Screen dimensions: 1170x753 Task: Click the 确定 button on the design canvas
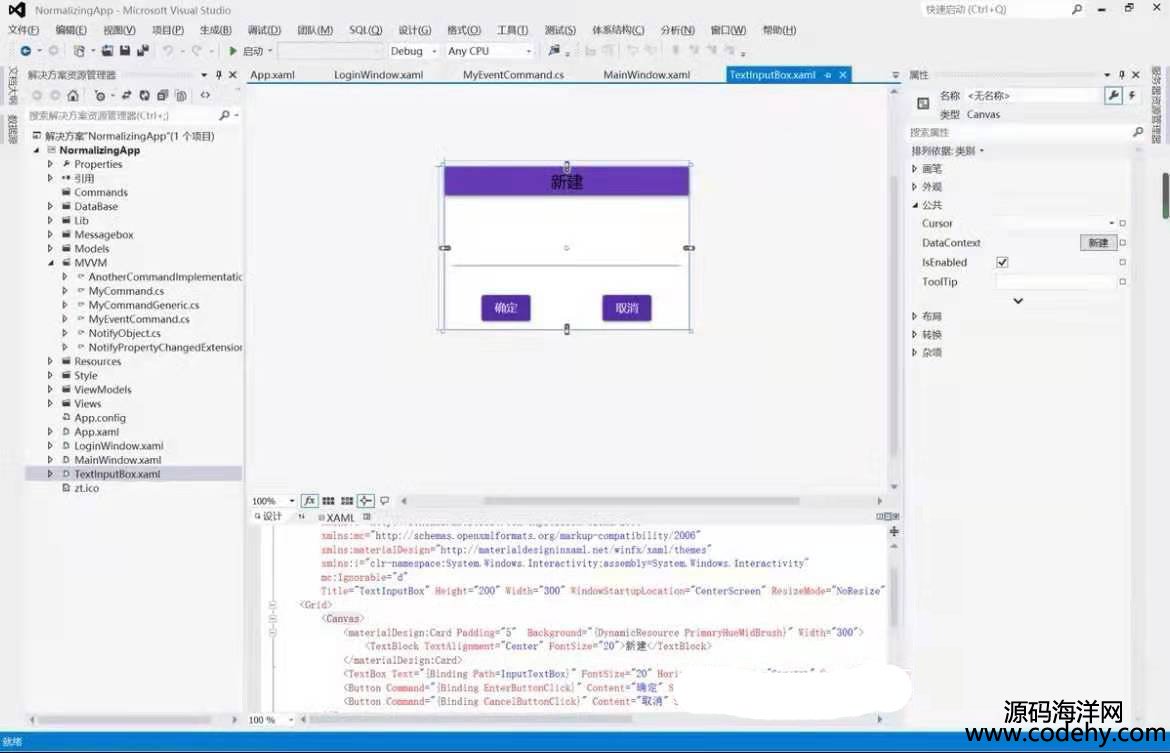[505, 308]
